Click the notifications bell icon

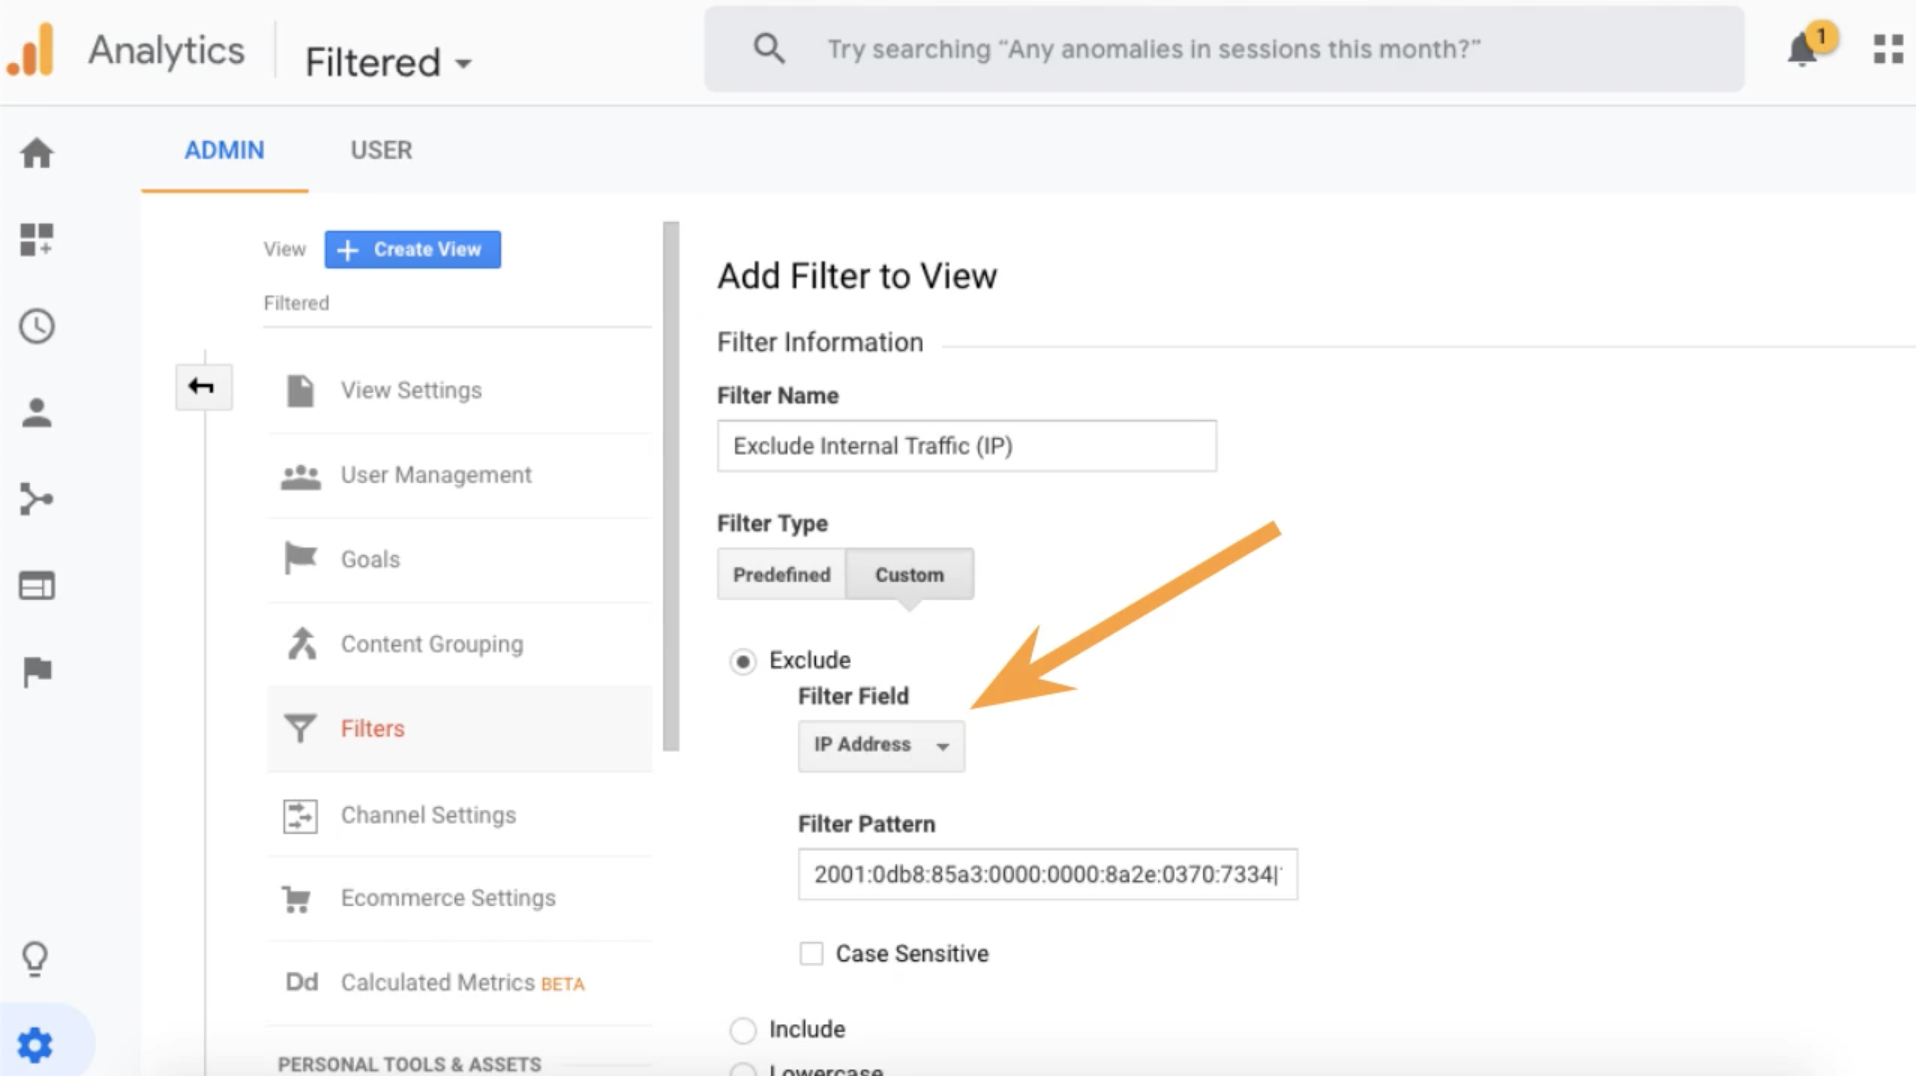click(1802, 49)
